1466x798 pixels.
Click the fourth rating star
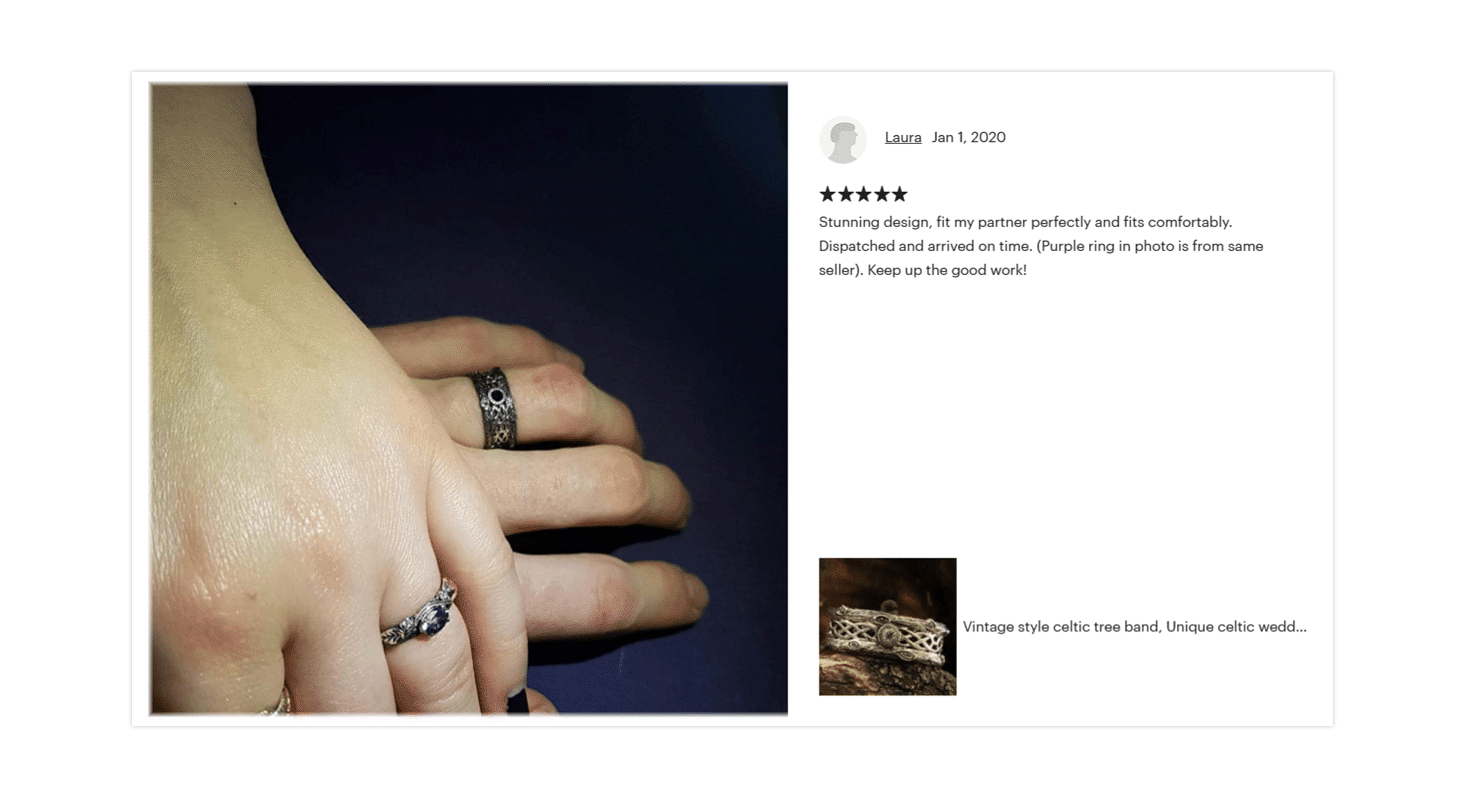click(882, 194)
